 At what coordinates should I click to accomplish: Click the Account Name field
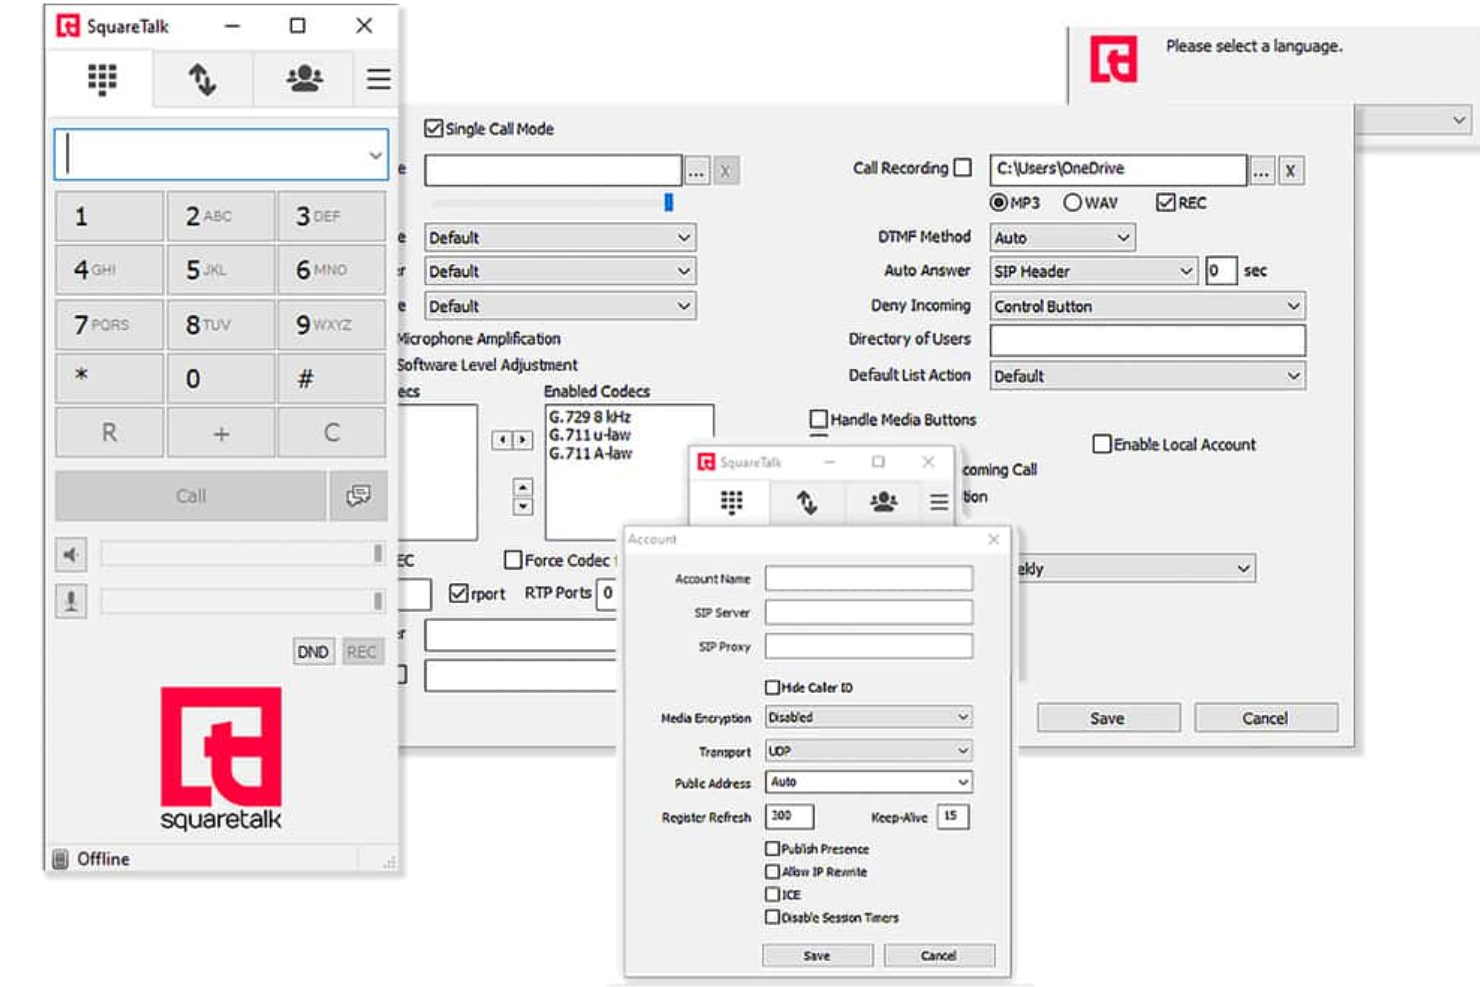869,579
